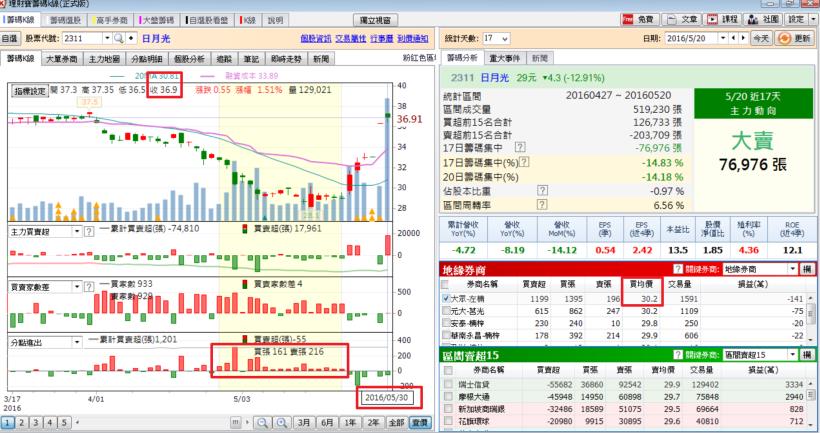Select layout page 3 button
The height and width of the screenshot is (433, 820).
(x=36, y=422)
